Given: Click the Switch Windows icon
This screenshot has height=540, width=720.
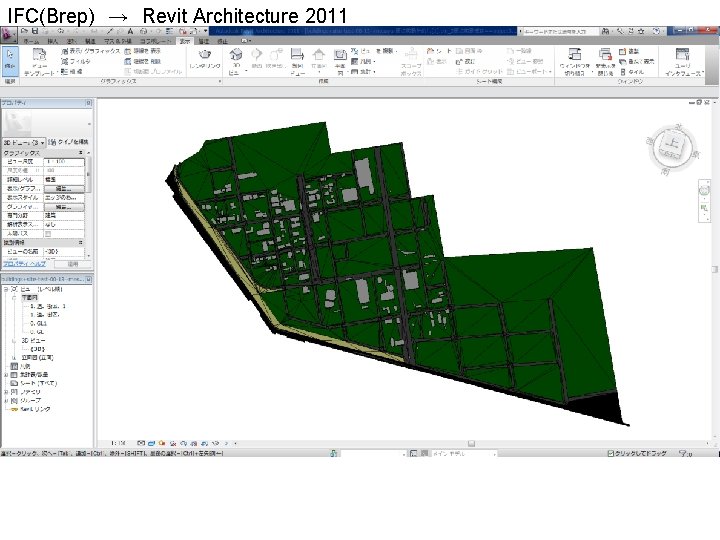Looking at the screenshot, I should (x=574, y=54).
